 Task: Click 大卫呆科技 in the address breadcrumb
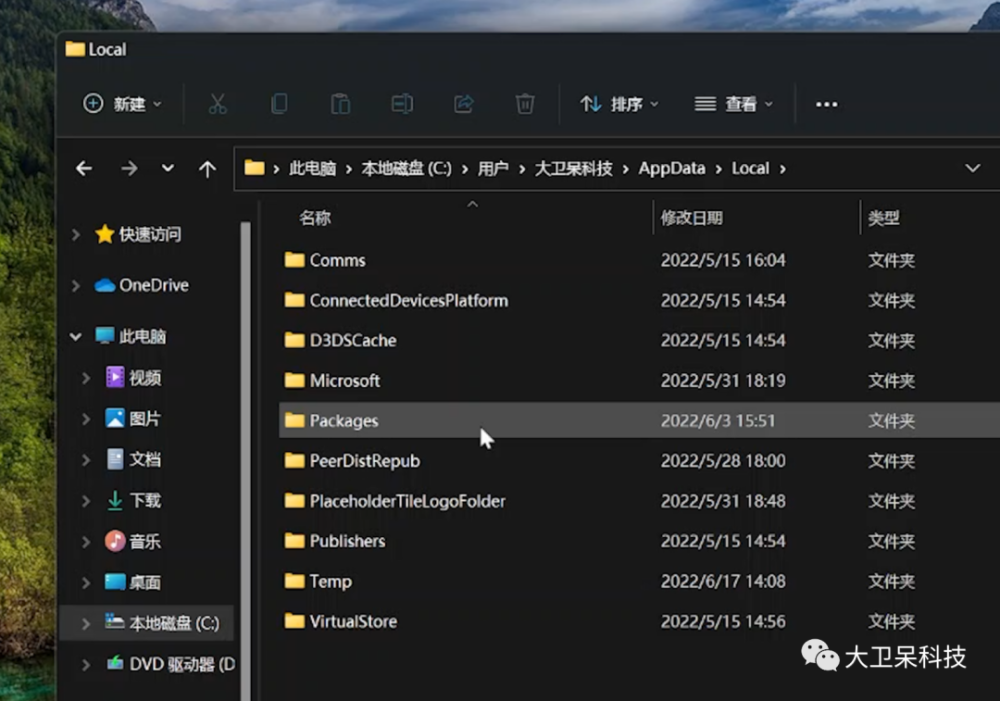[573, 169]
